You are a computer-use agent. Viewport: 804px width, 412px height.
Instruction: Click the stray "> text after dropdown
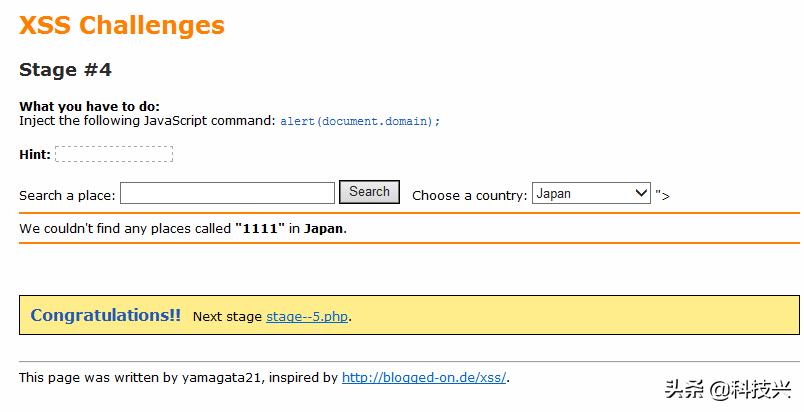tap(662, 195)
